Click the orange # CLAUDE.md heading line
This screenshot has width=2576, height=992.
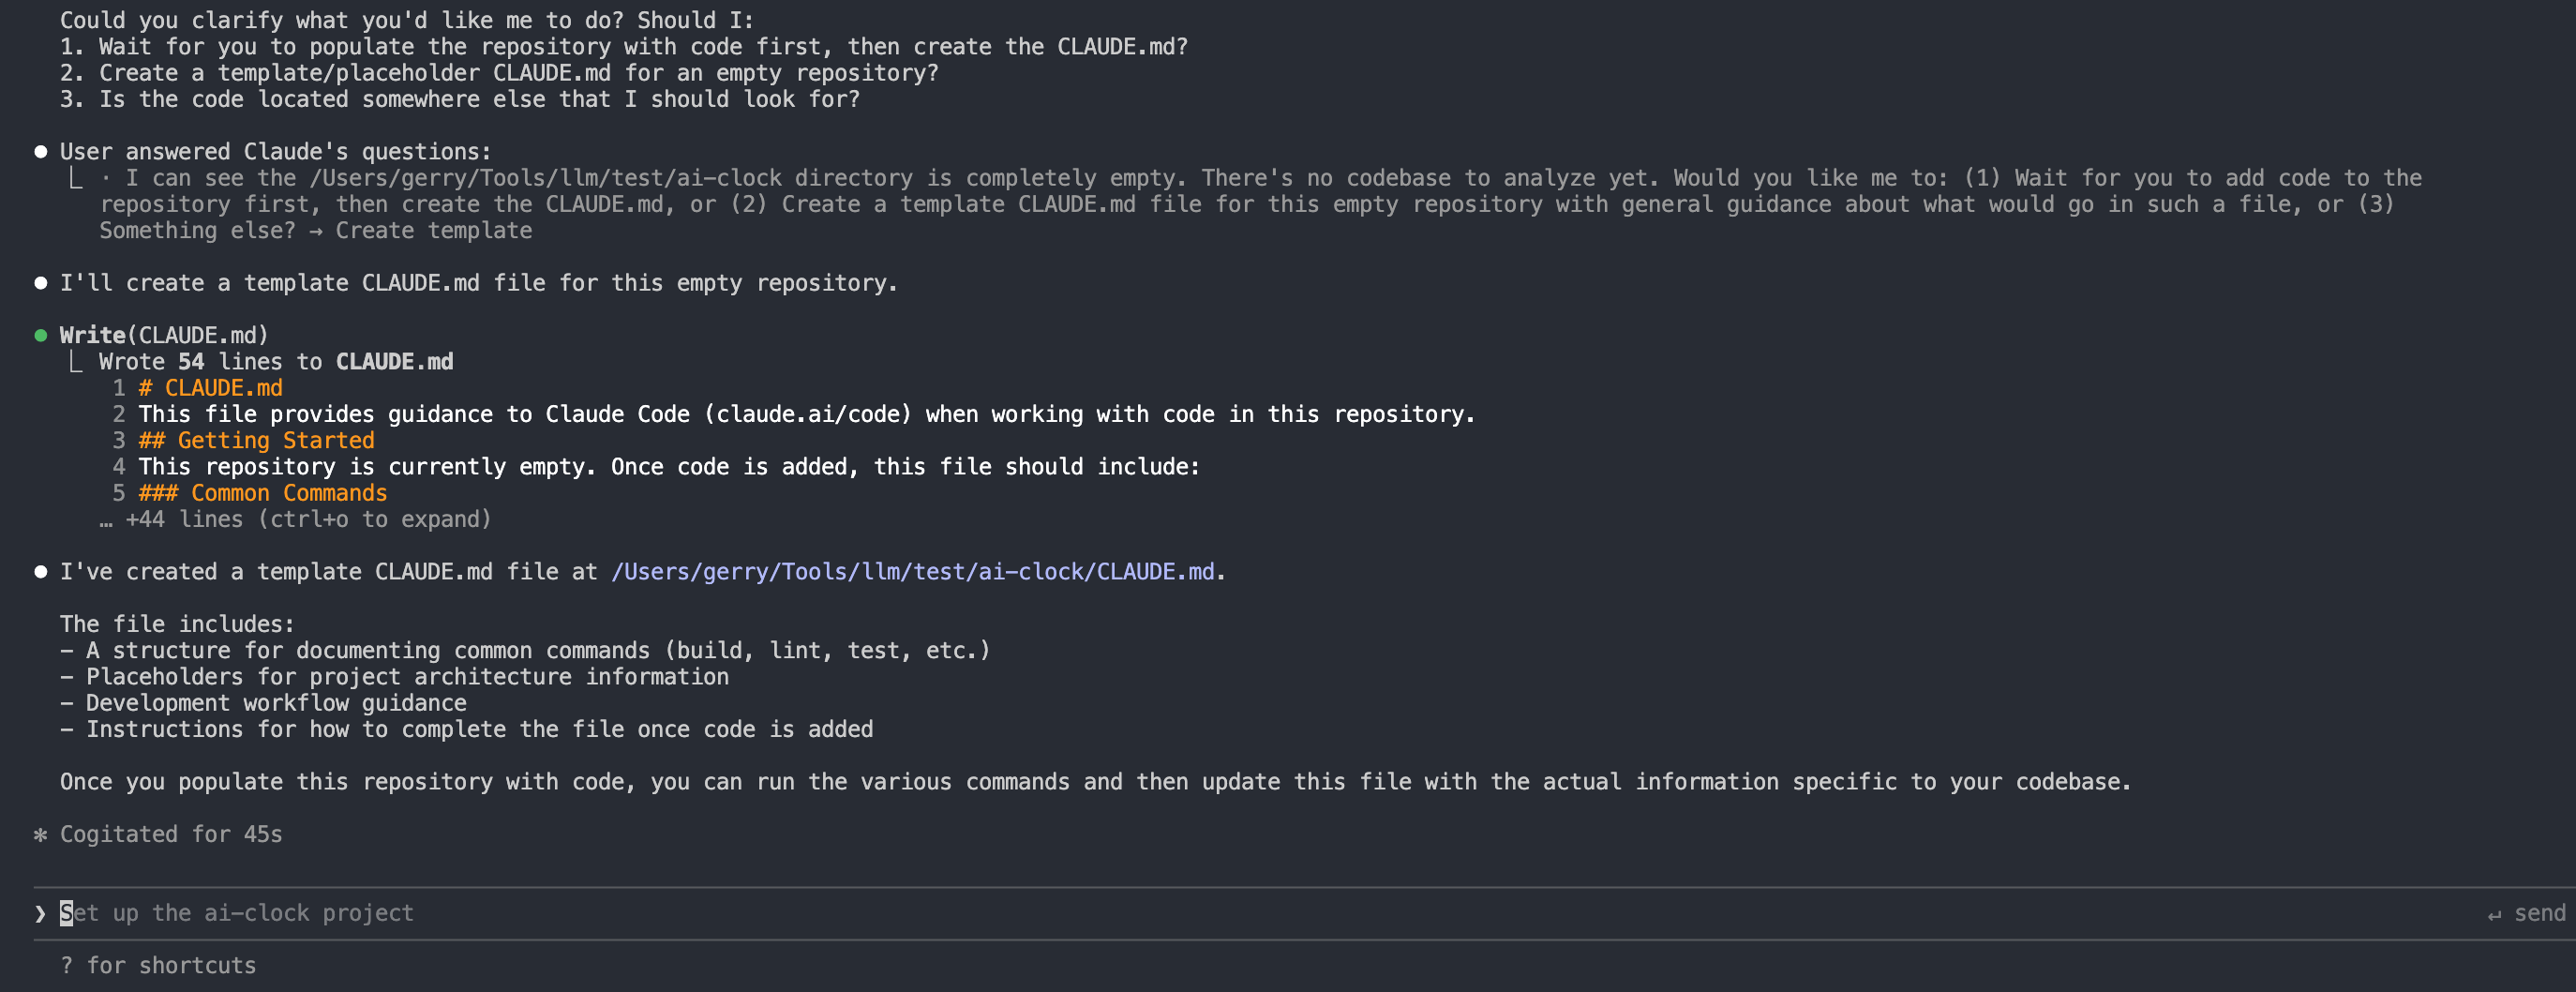tap(210, 388)
